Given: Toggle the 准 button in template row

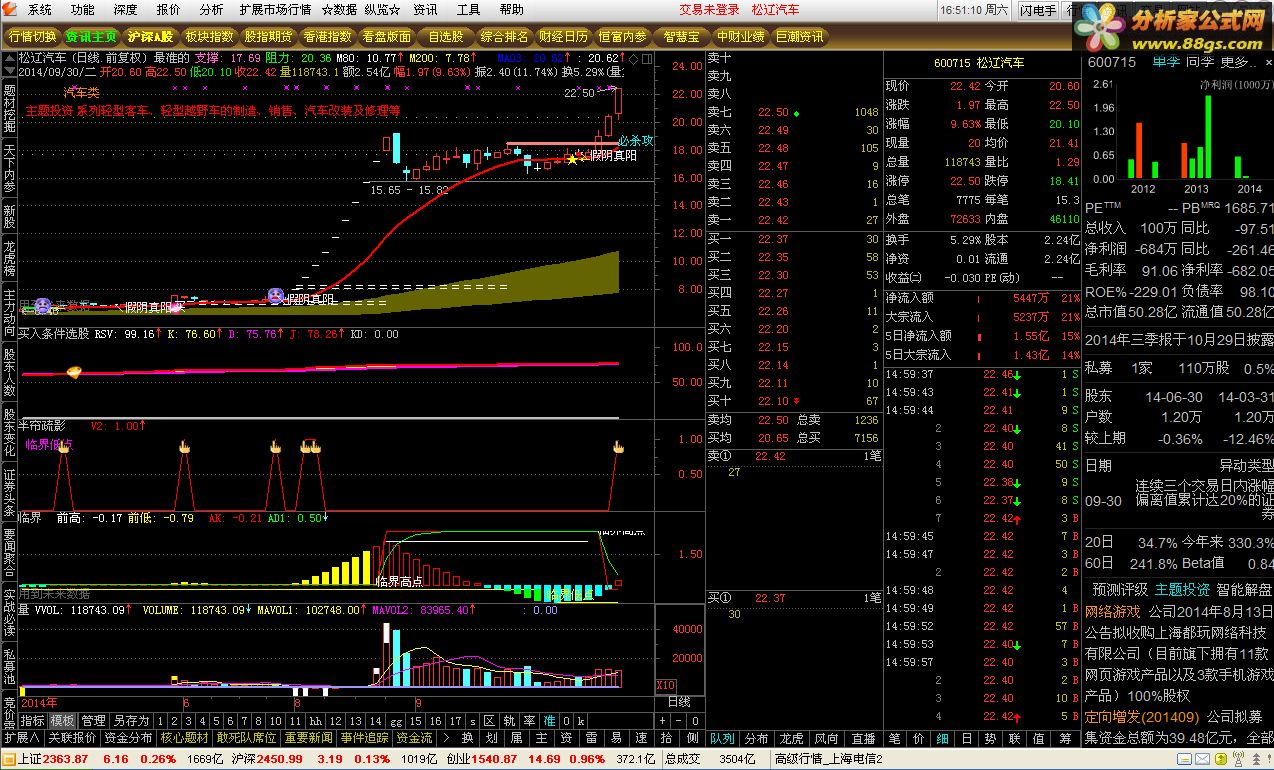Looking at the screenshot, I should pyautogui.click(x=548, y=720).
